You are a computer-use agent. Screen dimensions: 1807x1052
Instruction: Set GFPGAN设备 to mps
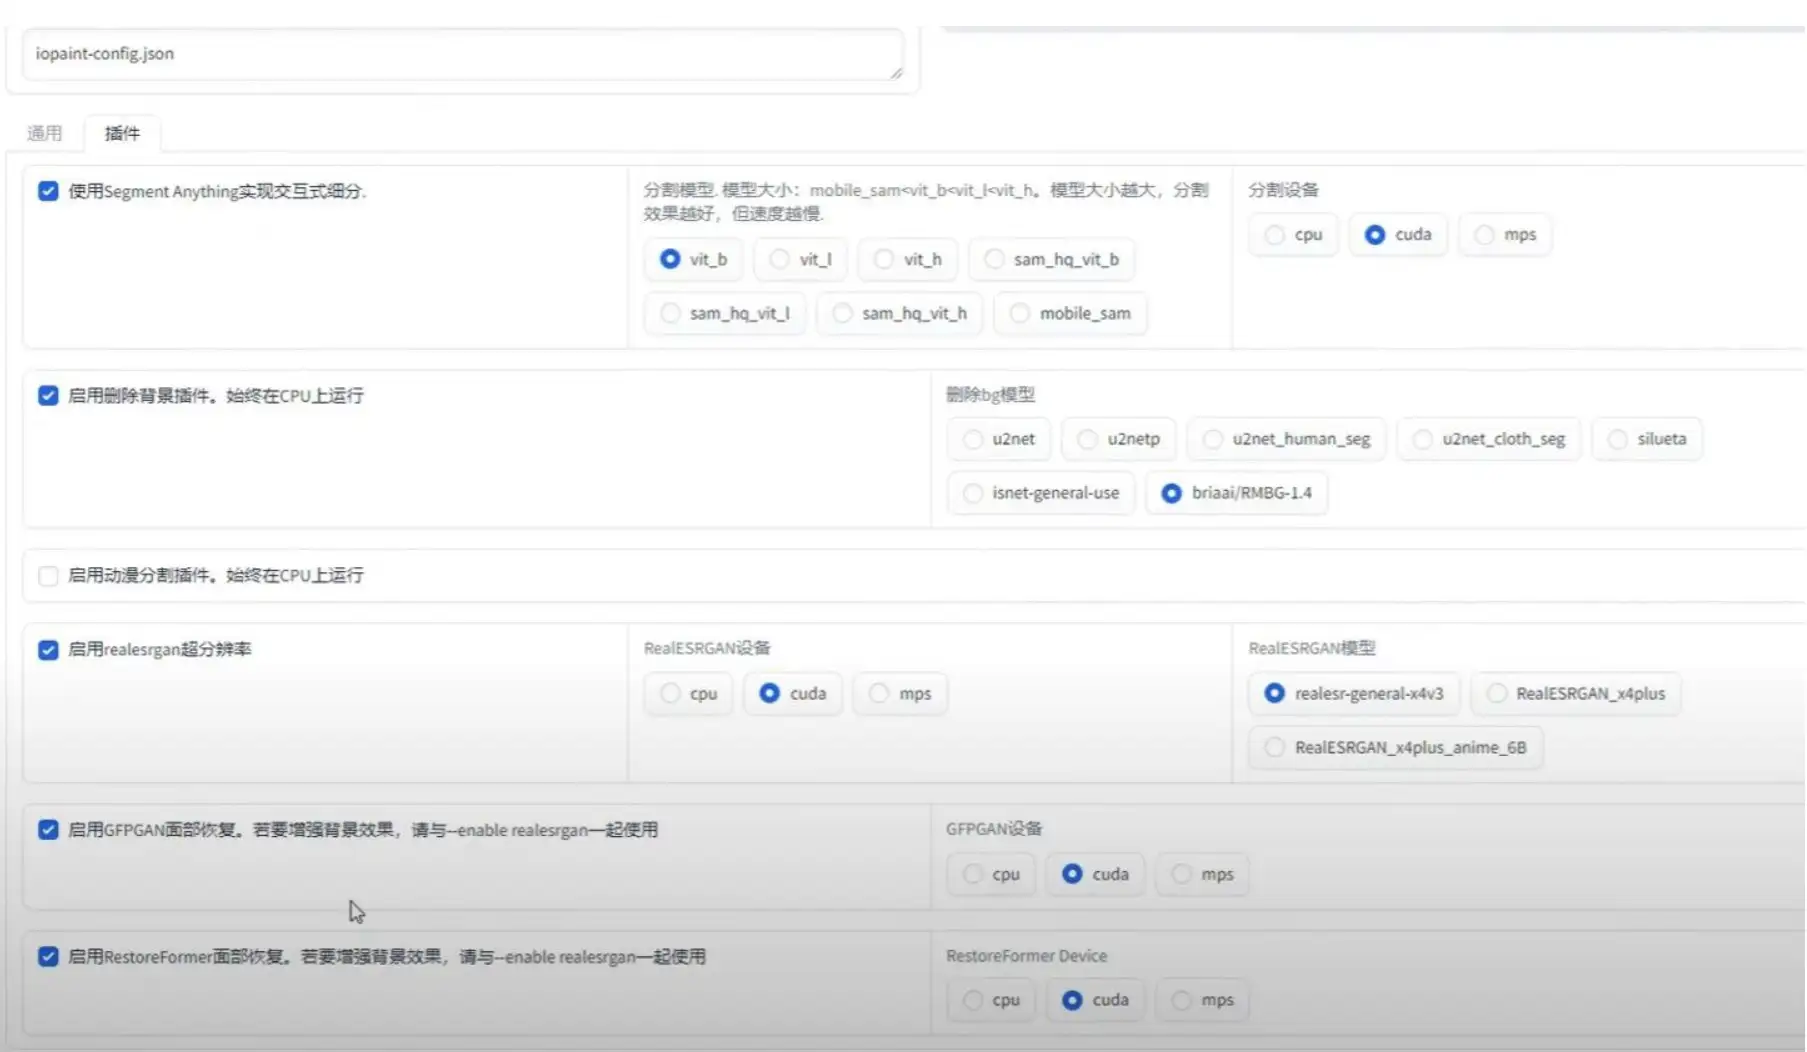tap(1202, 873)
